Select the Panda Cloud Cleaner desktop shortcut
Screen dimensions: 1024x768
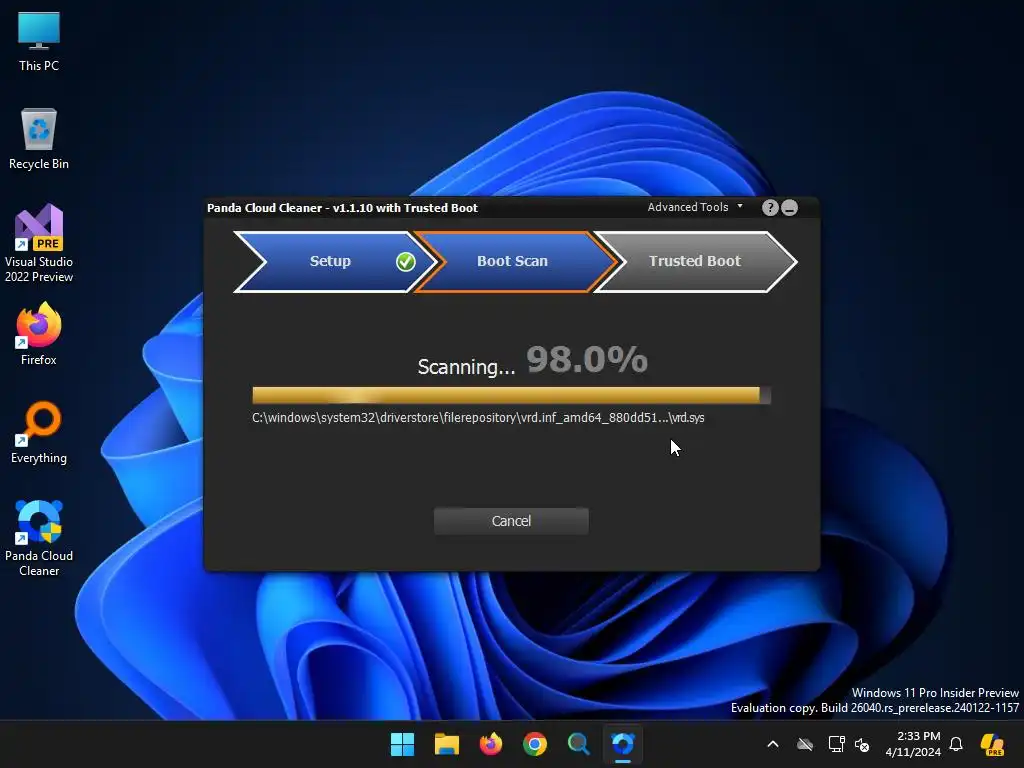[39, 538]
